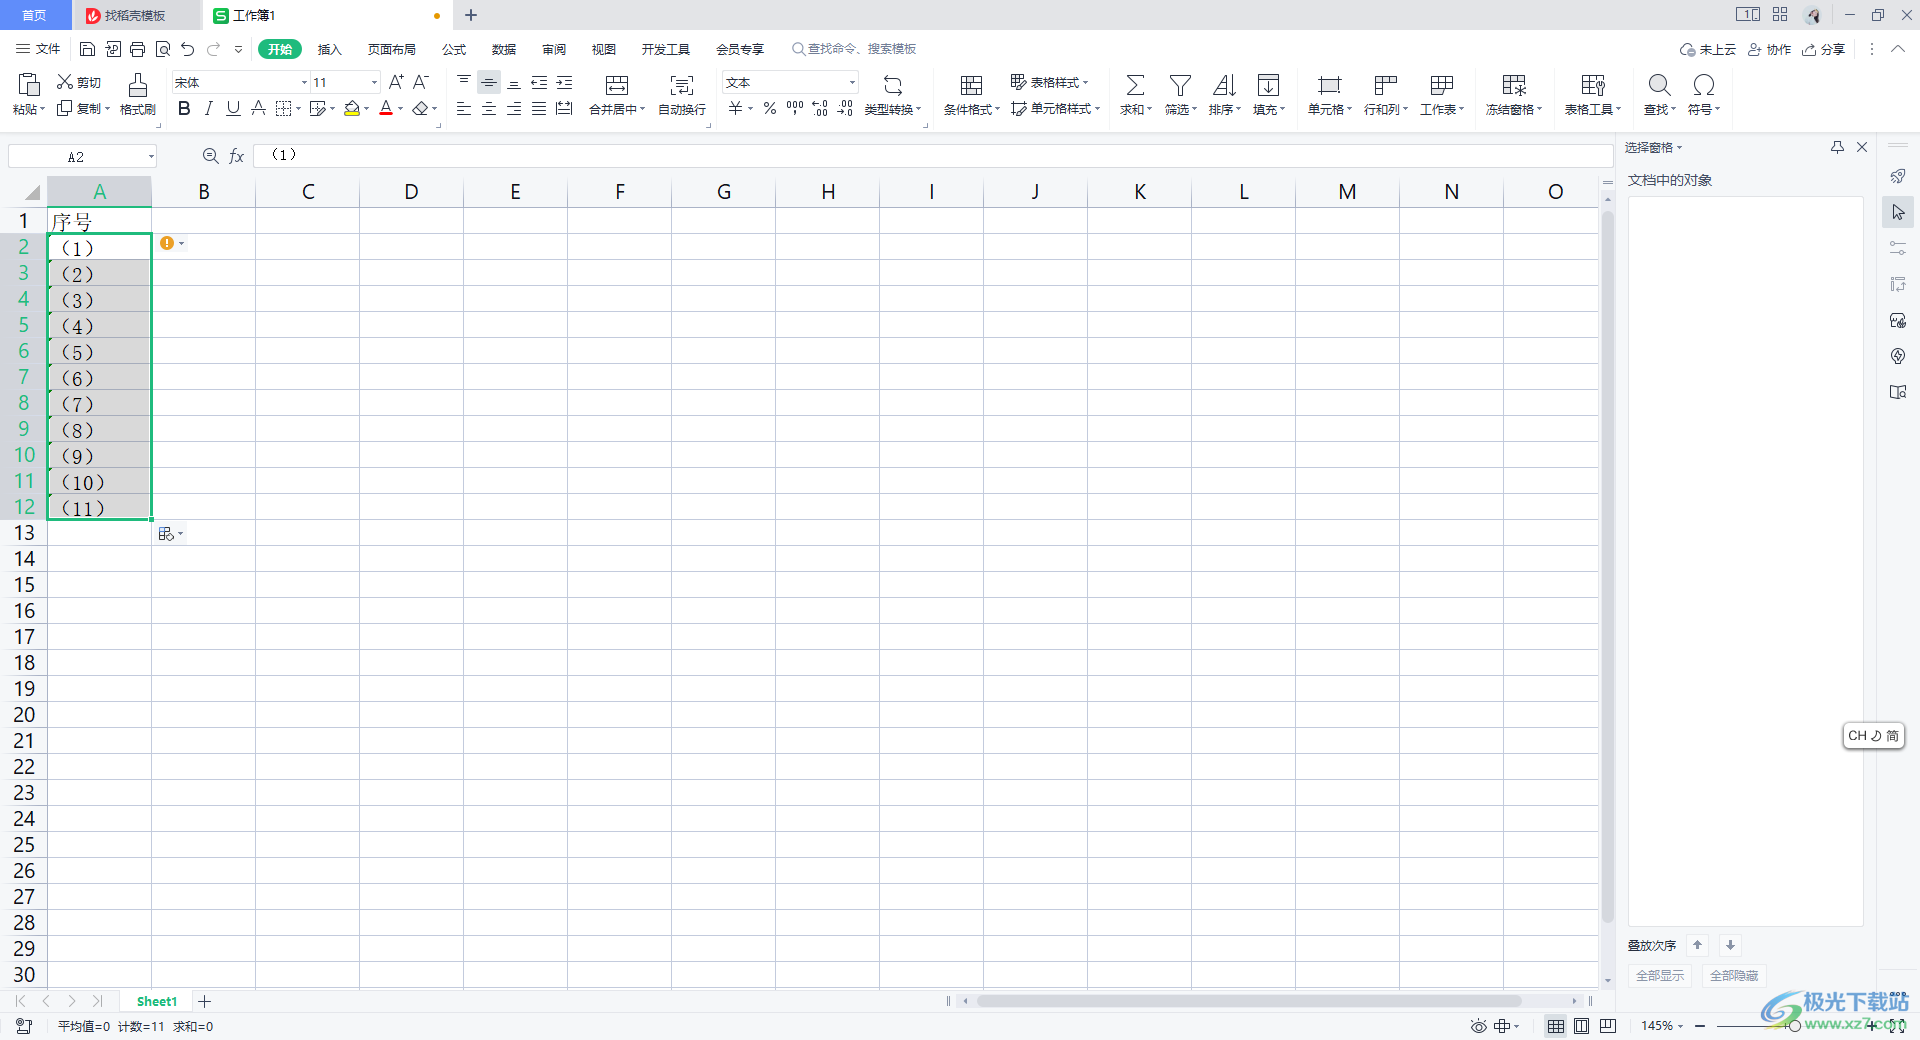Click the Symbol omega icon
1920x1040 pixels.
(1704, 85)
